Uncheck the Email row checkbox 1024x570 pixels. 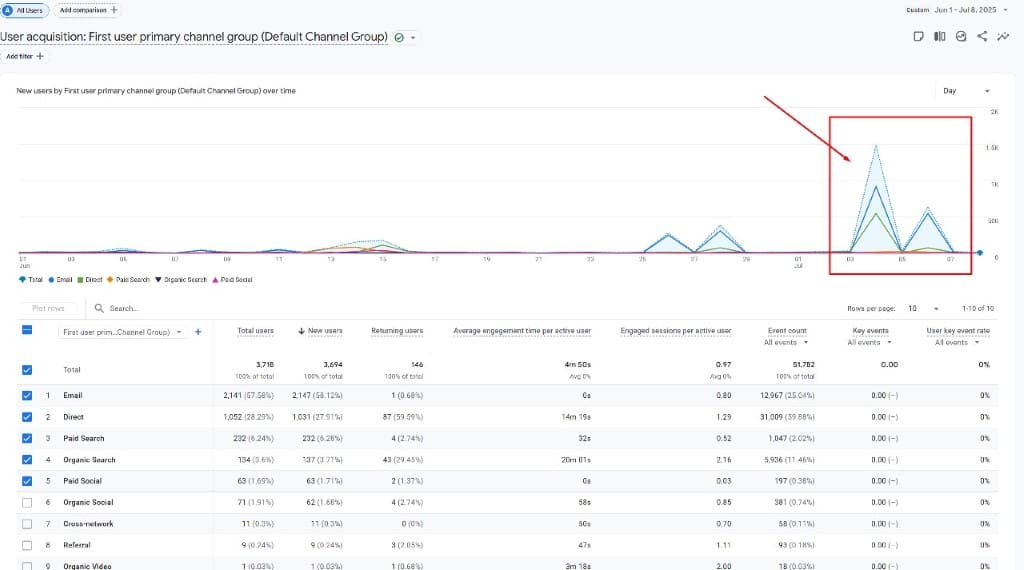coord(27,395)
